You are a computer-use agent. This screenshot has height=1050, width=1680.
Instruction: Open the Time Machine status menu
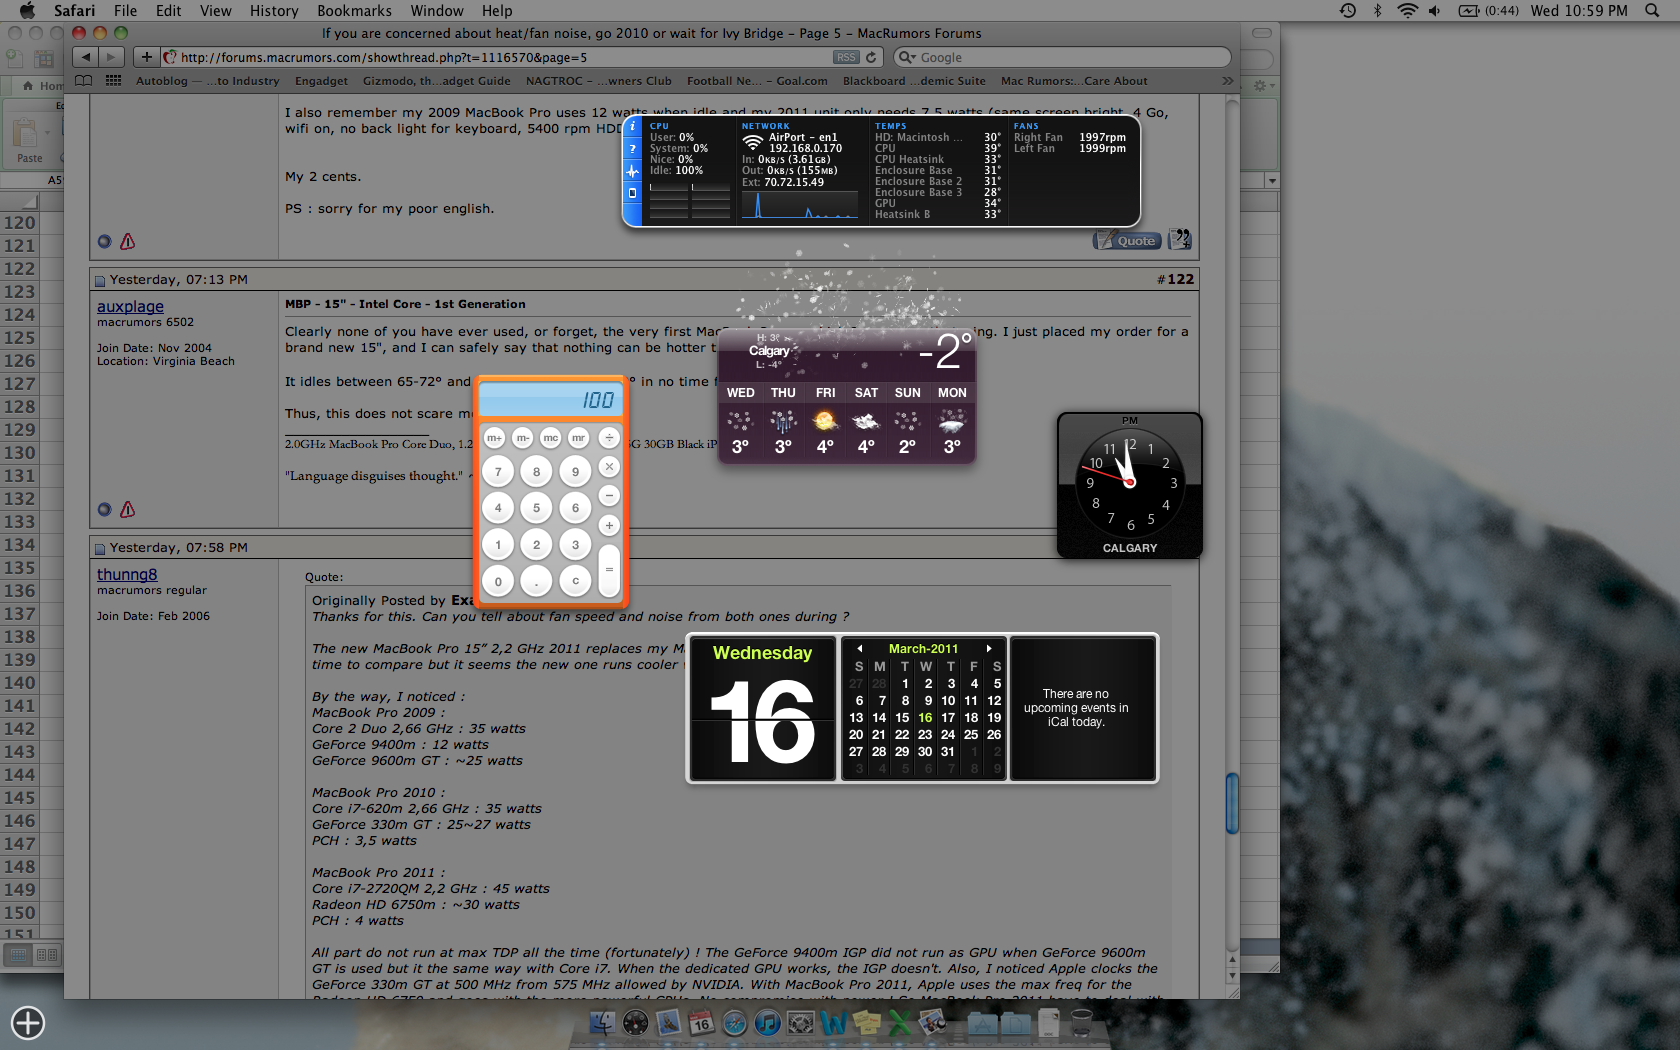[1348, 11]
